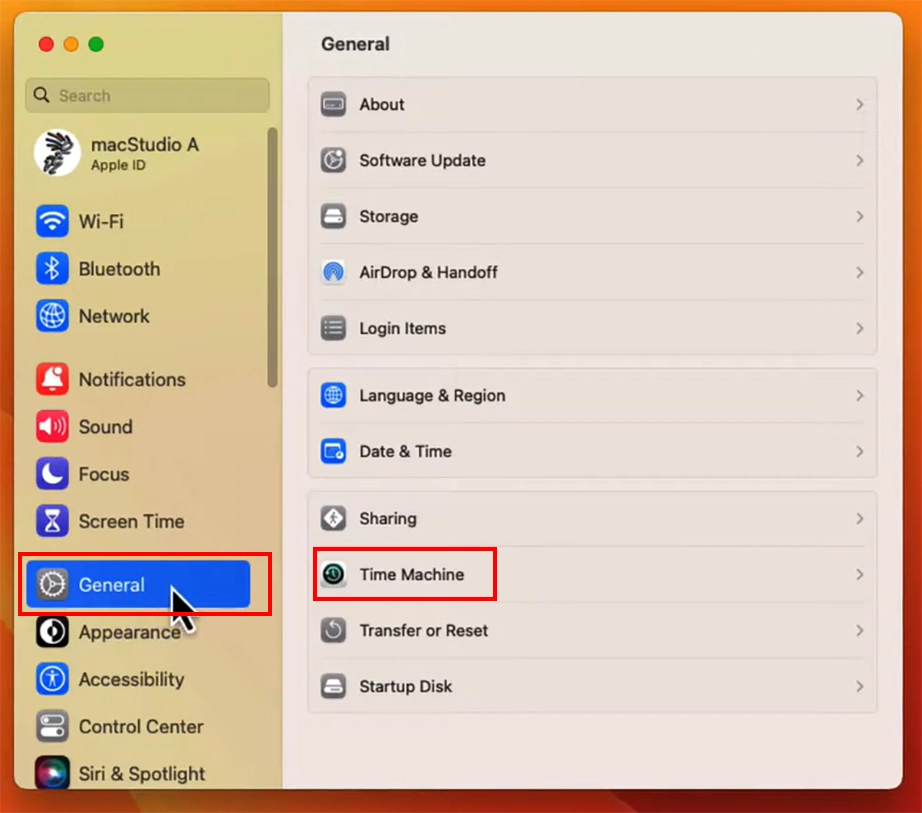
Task: Click the macStudio A profile avatar
Action: (x=57, y=153)
